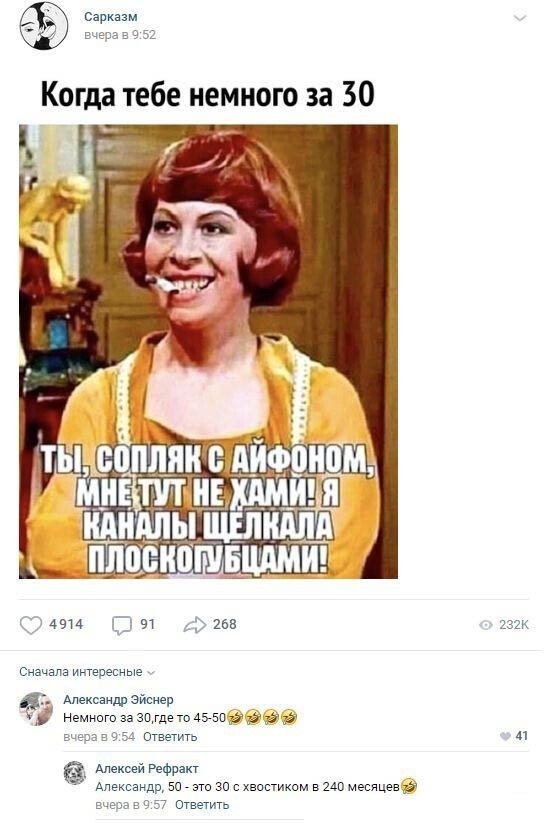553x823 pixels.
Task: Like the post with the heart icon
Action: pos(31,625)
